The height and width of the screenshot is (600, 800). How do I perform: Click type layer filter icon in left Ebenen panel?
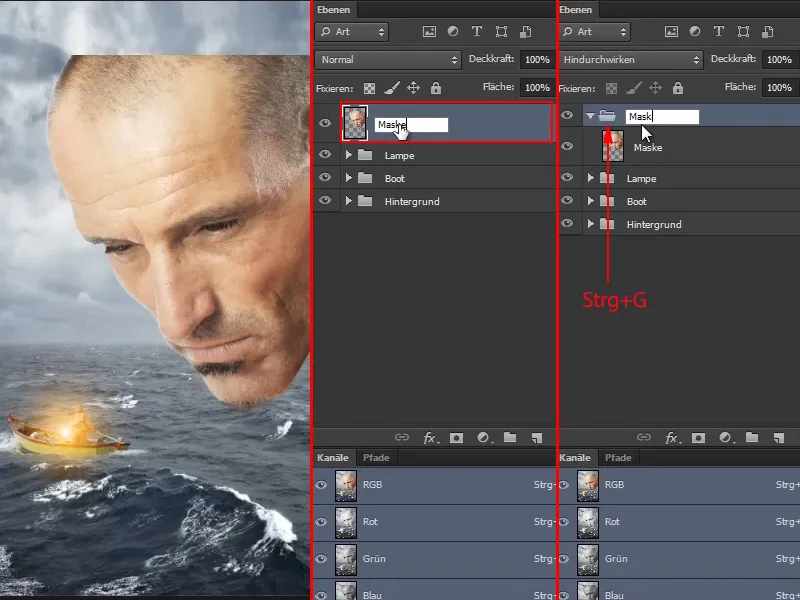pyautogui.click(x=477, y=32)
